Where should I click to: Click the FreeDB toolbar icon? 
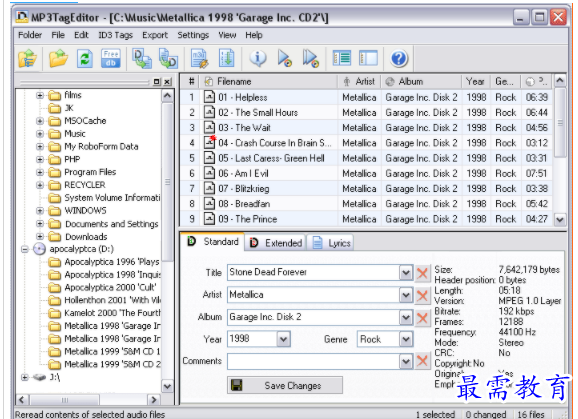pyautogui.click(x=111, y=59)
